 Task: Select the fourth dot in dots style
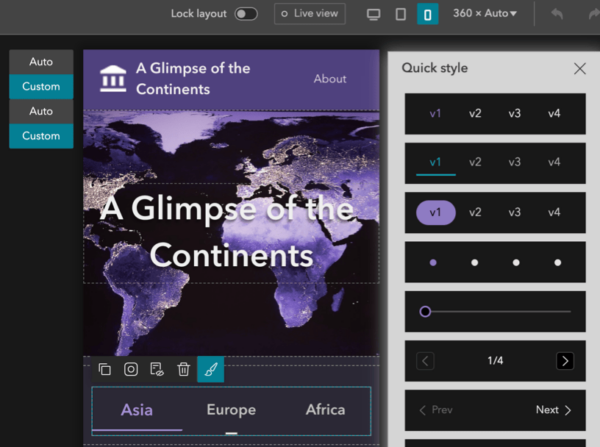(558, 263)
